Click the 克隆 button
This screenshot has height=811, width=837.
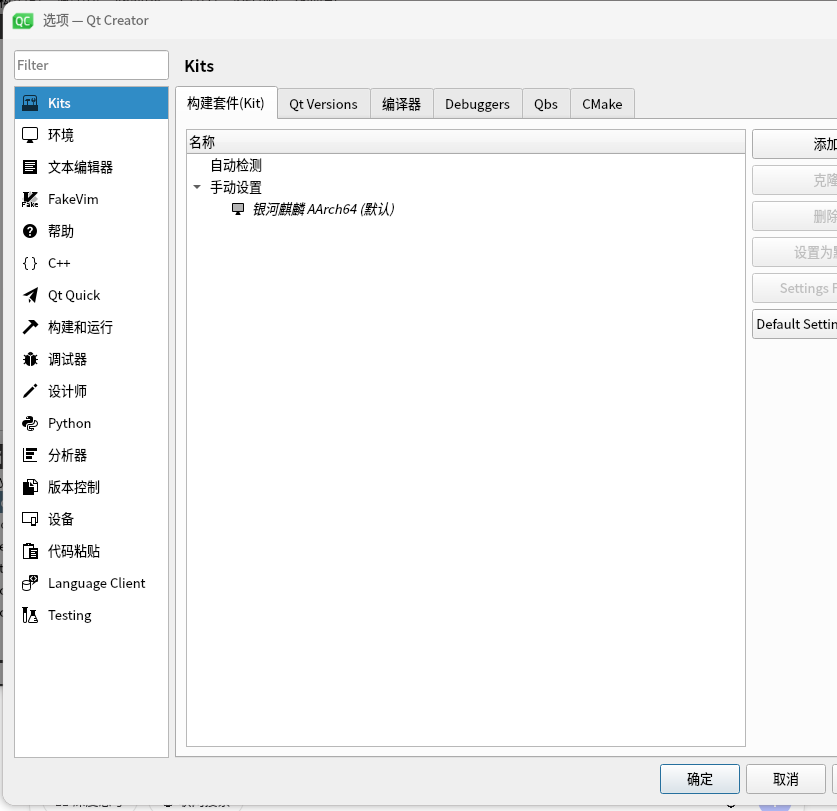click(795, 180)
